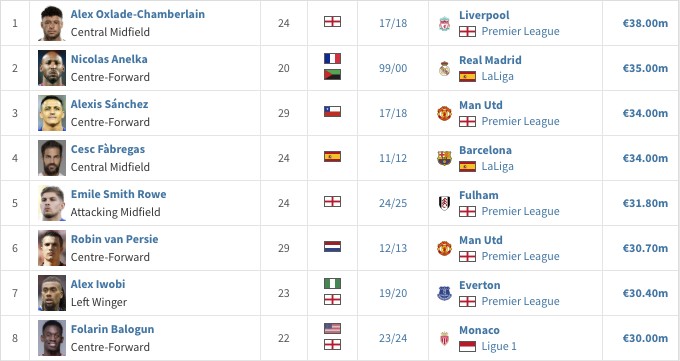This screenshot has height=361, width=680.
Task: Click Cesc Fàbregas's portrait thumbnail
Action: [52, 158]
